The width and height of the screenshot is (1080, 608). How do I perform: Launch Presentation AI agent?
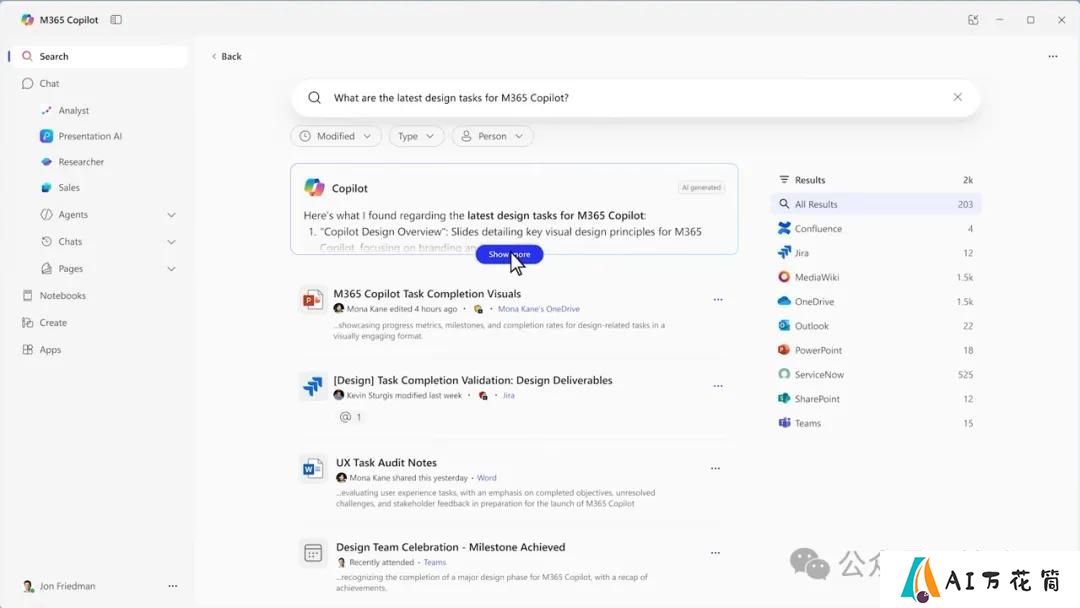point(81,136)
